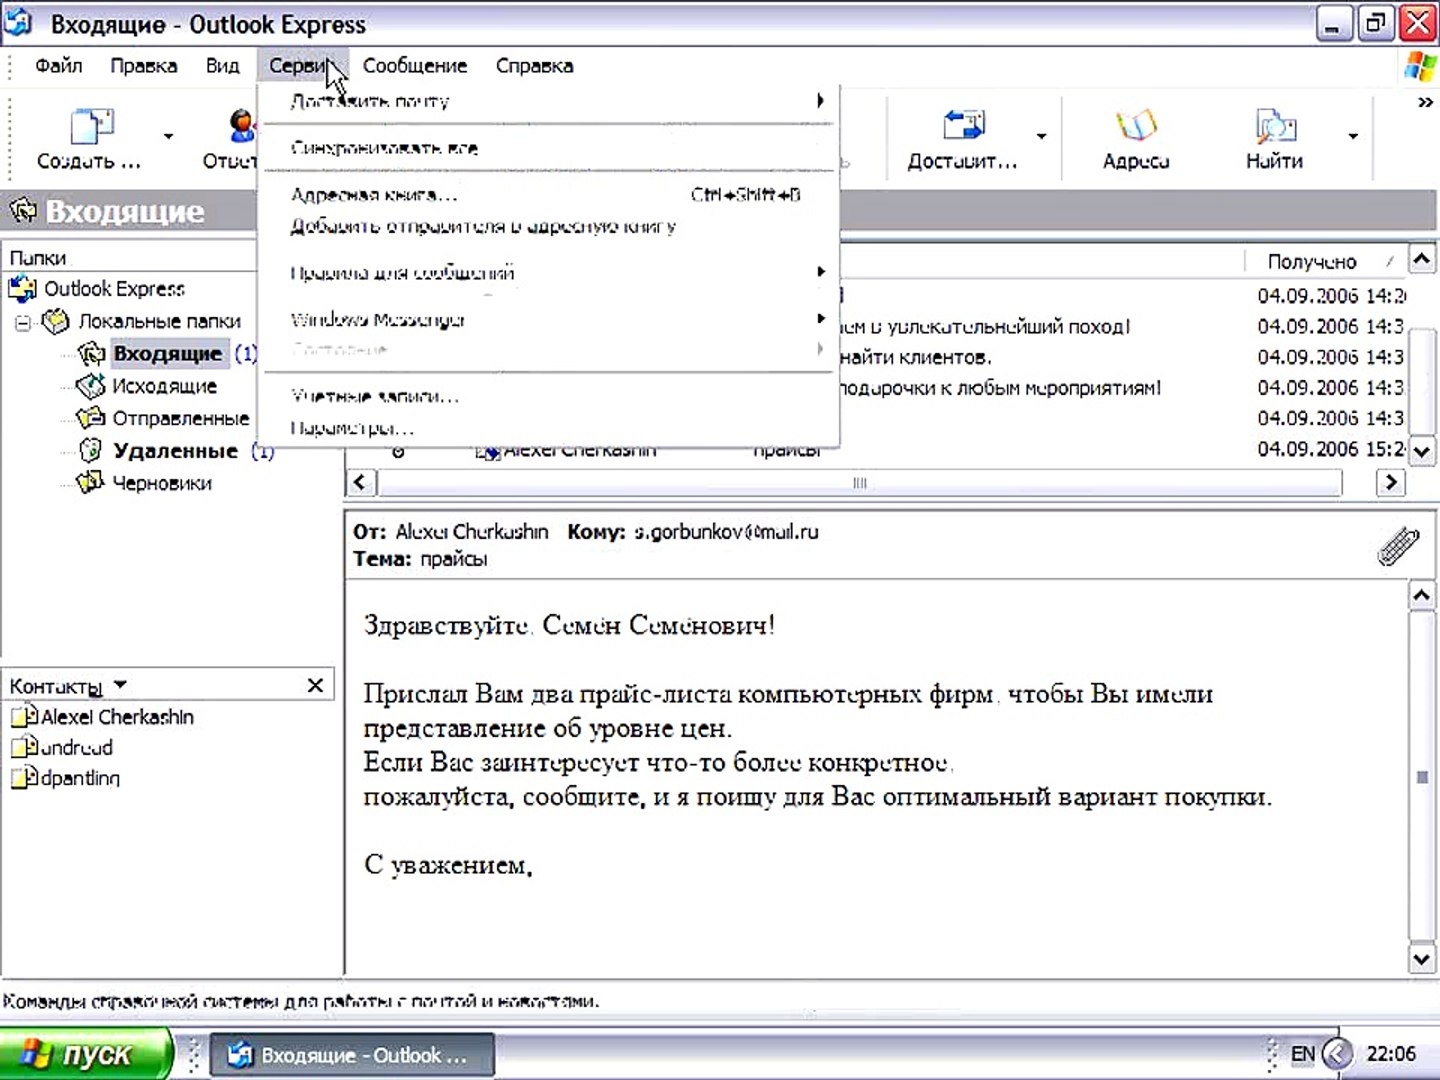Click the preview pane scroll down arrow
The height and width of the screenshot is (1080, 1440).
click(1422, 958)
